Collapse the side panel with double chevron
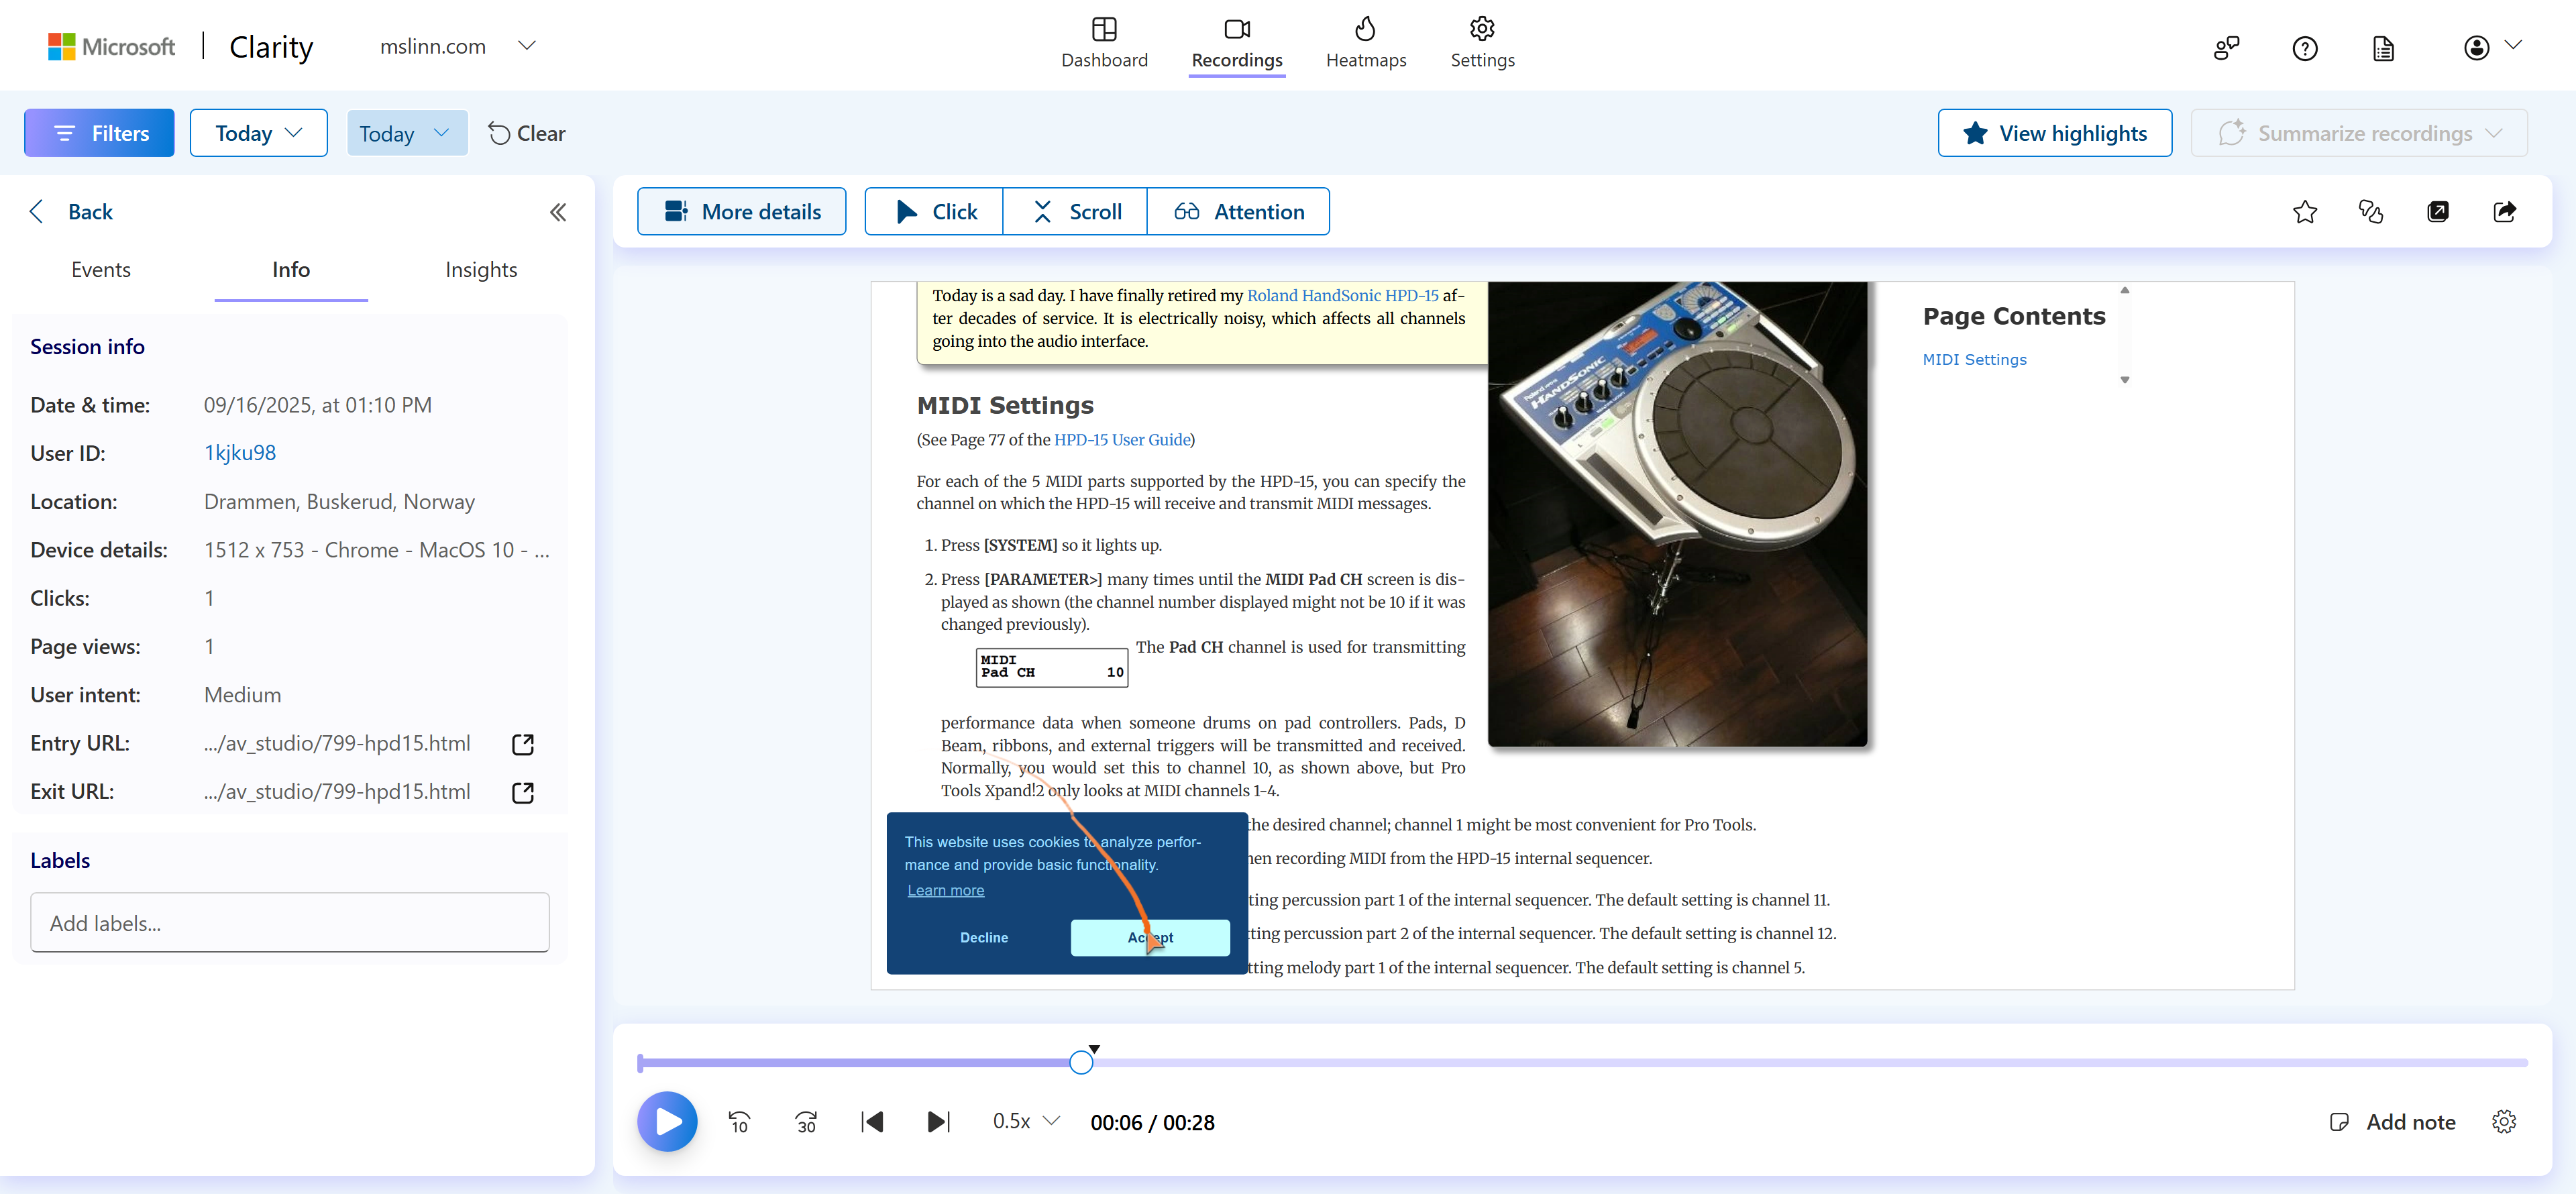Image resolution: width=2576 pixels, height=1194 pixels. pos(558,212)
